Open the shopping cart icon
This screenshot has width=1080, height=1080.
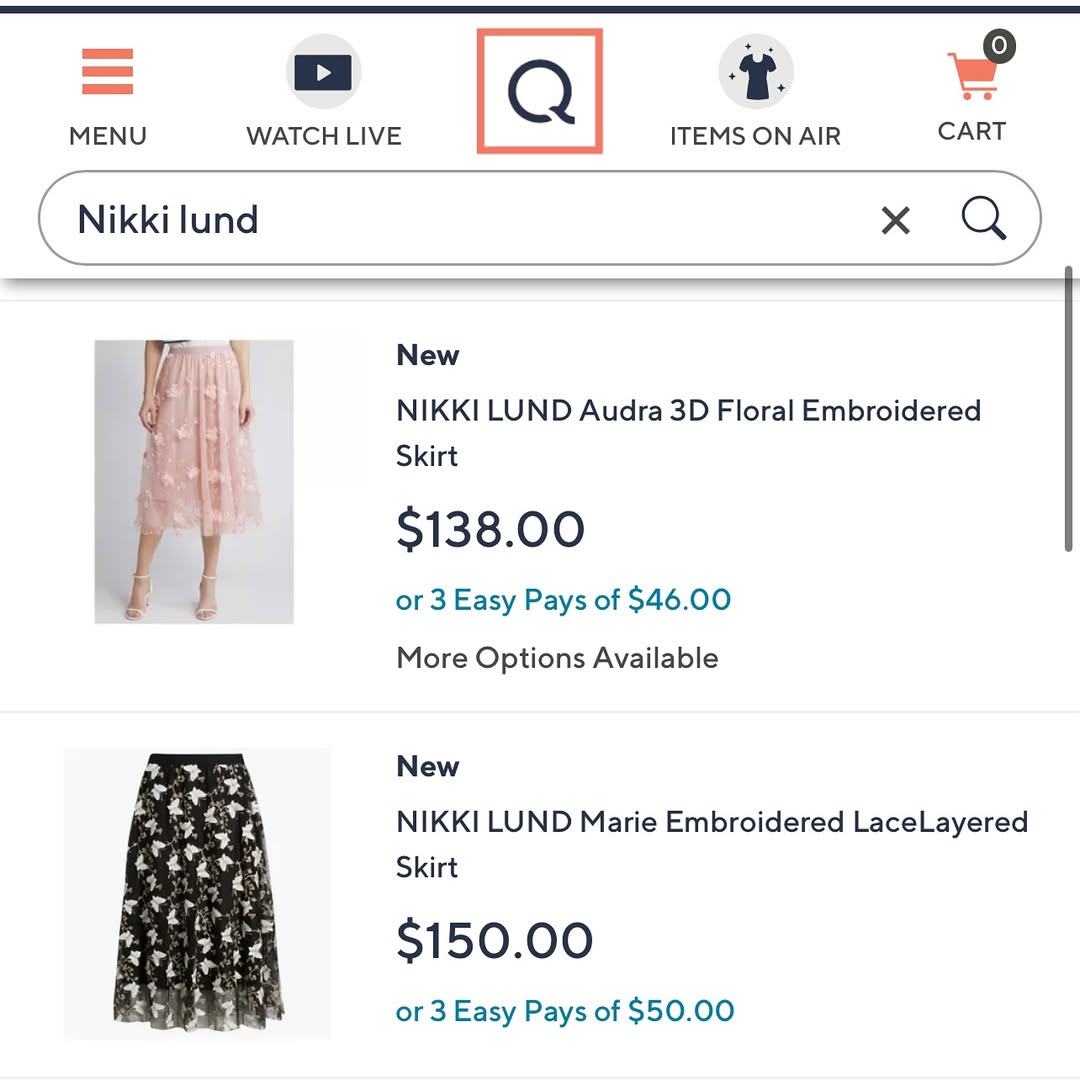click(x=972, y=76)
